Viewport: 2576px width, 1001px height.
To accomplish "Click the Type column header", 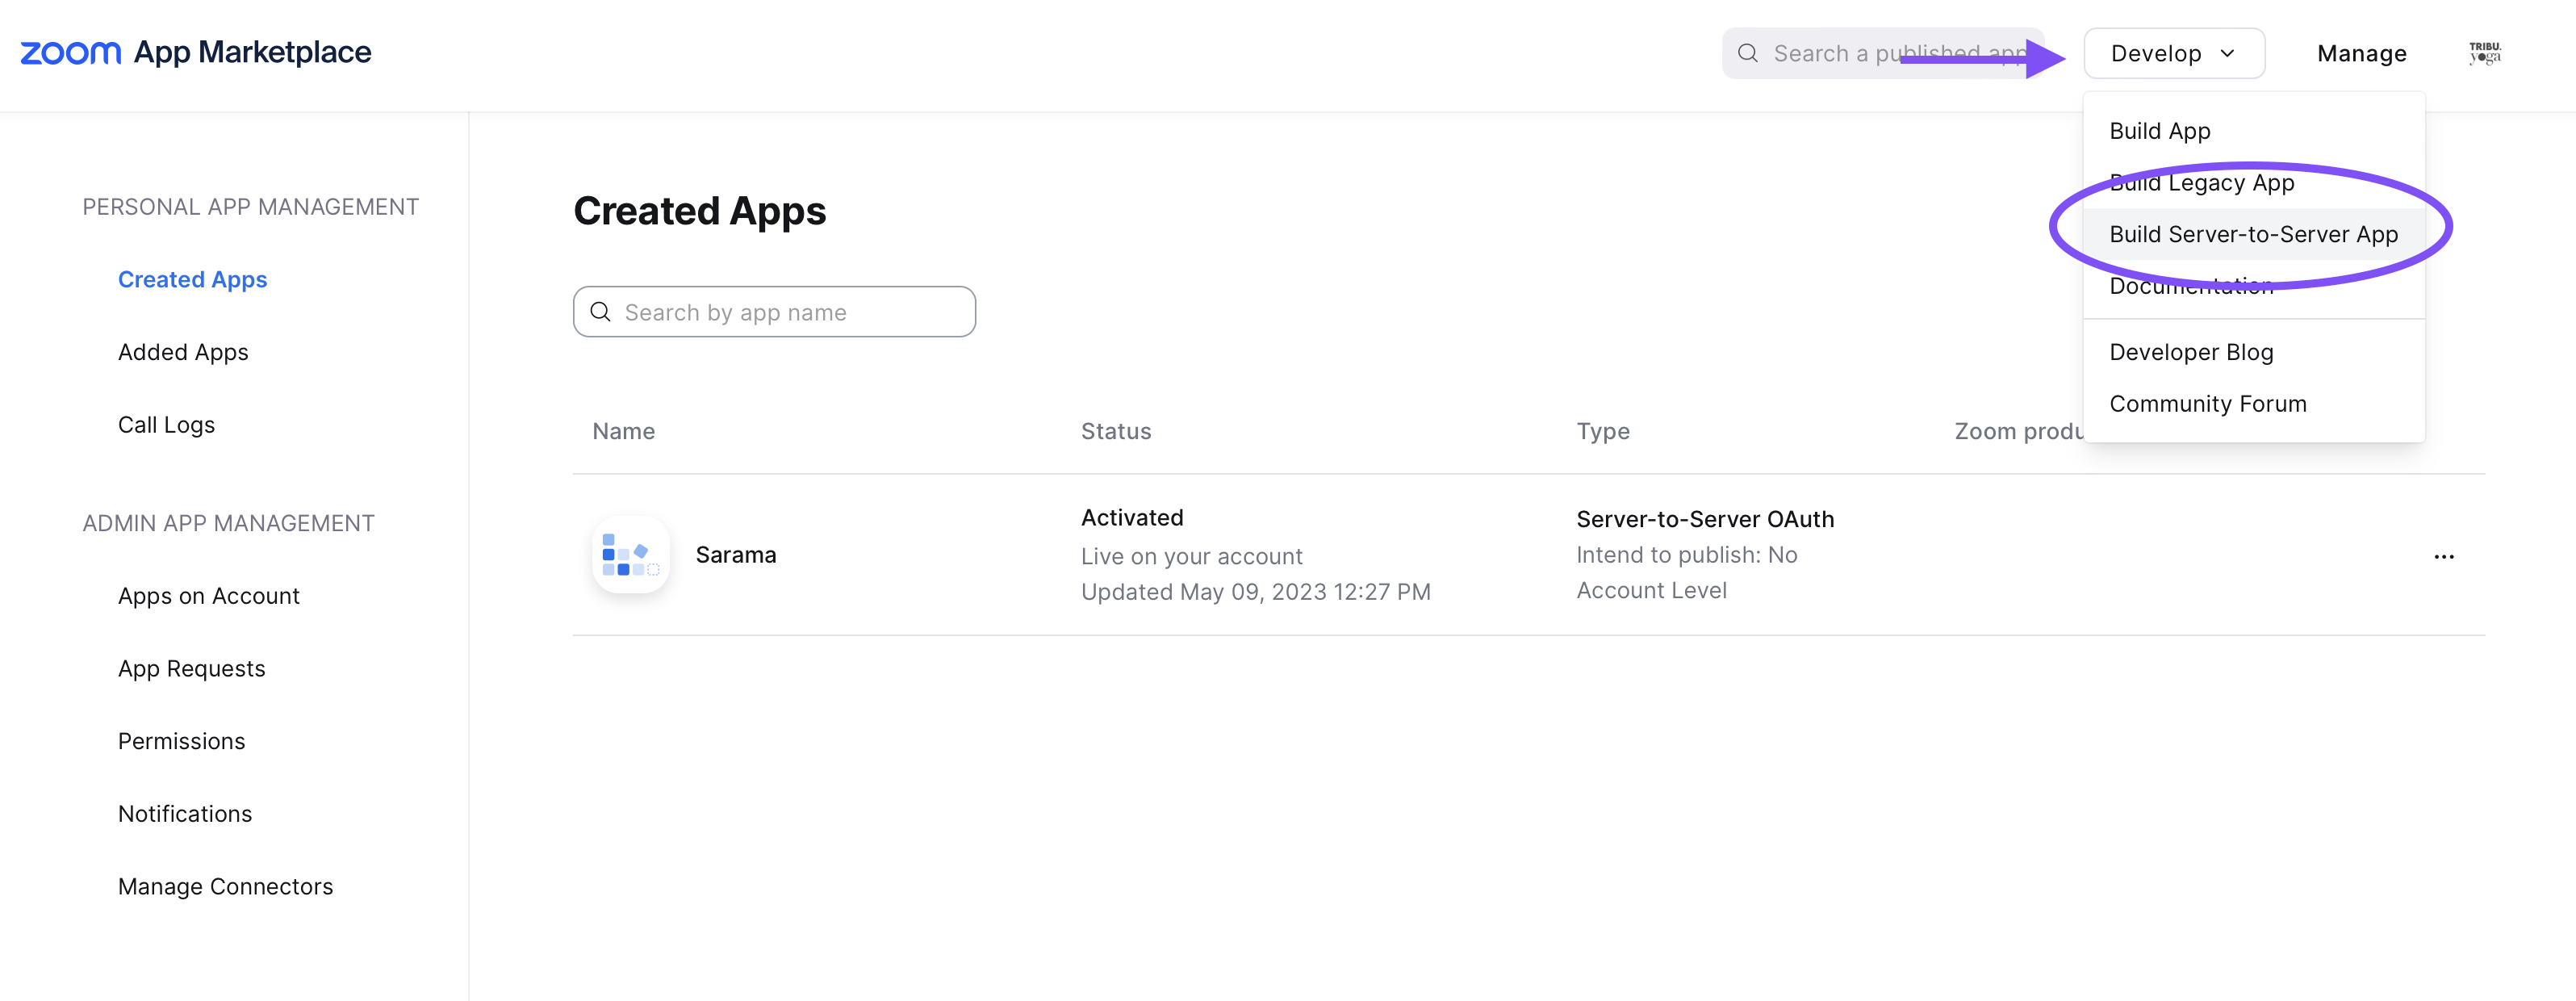I will click(x=1603, y=431).
